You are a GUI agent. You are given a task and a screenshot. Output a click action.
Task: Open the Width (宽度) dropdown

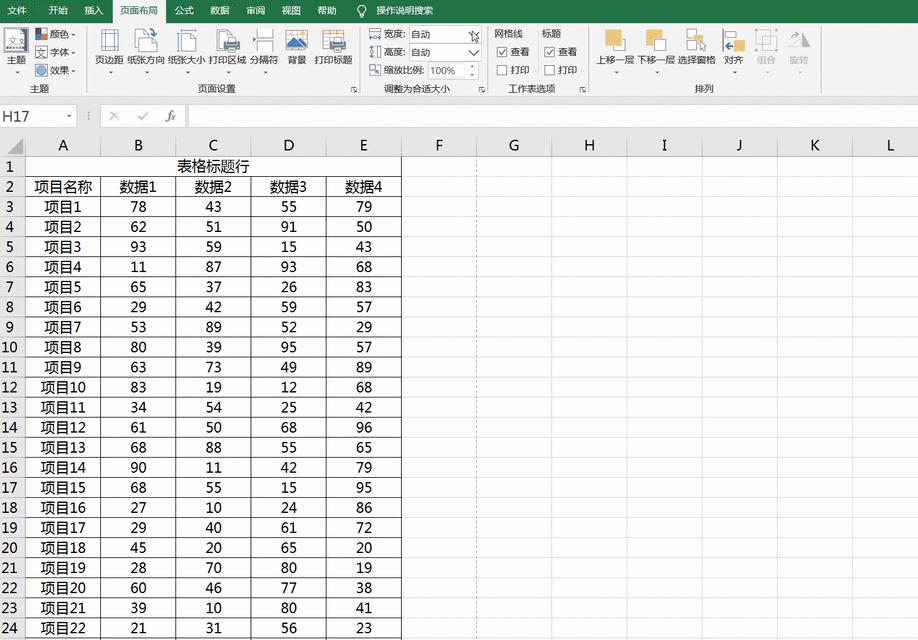click(474, 35)
